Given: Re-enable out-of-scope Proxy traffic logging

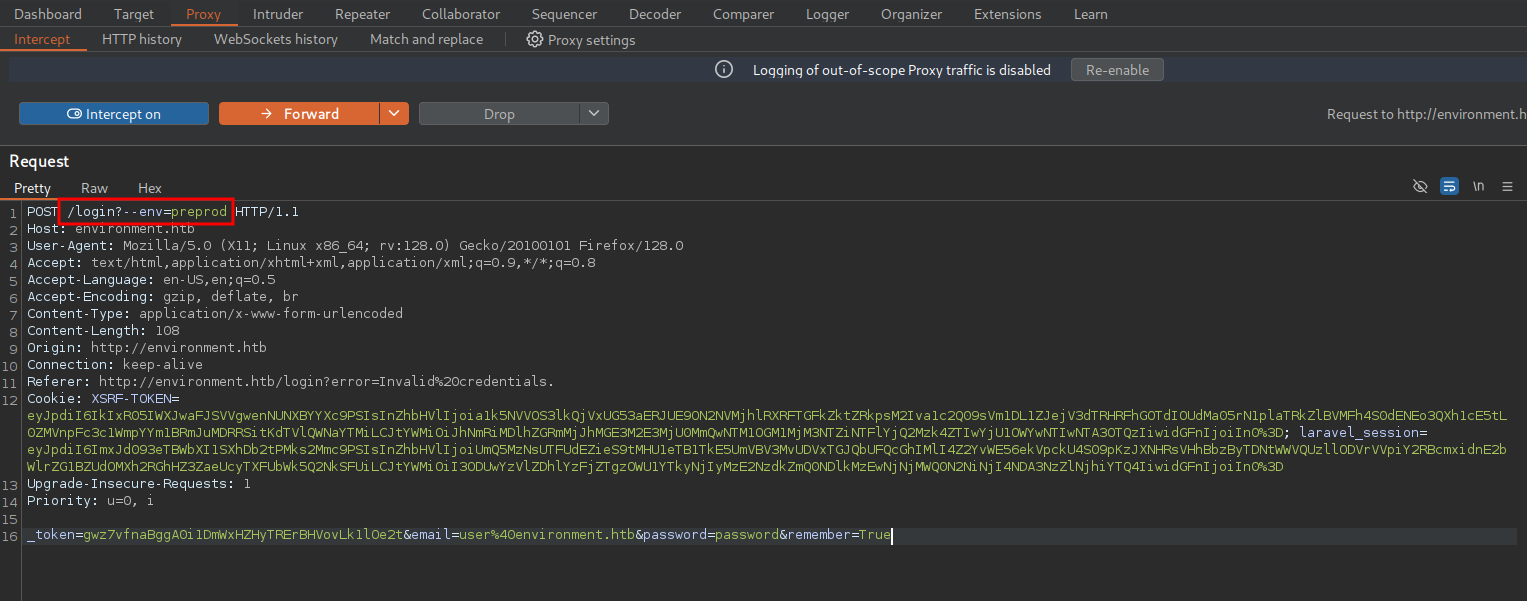Looking at the screenshot, I should pos(1117,70).
